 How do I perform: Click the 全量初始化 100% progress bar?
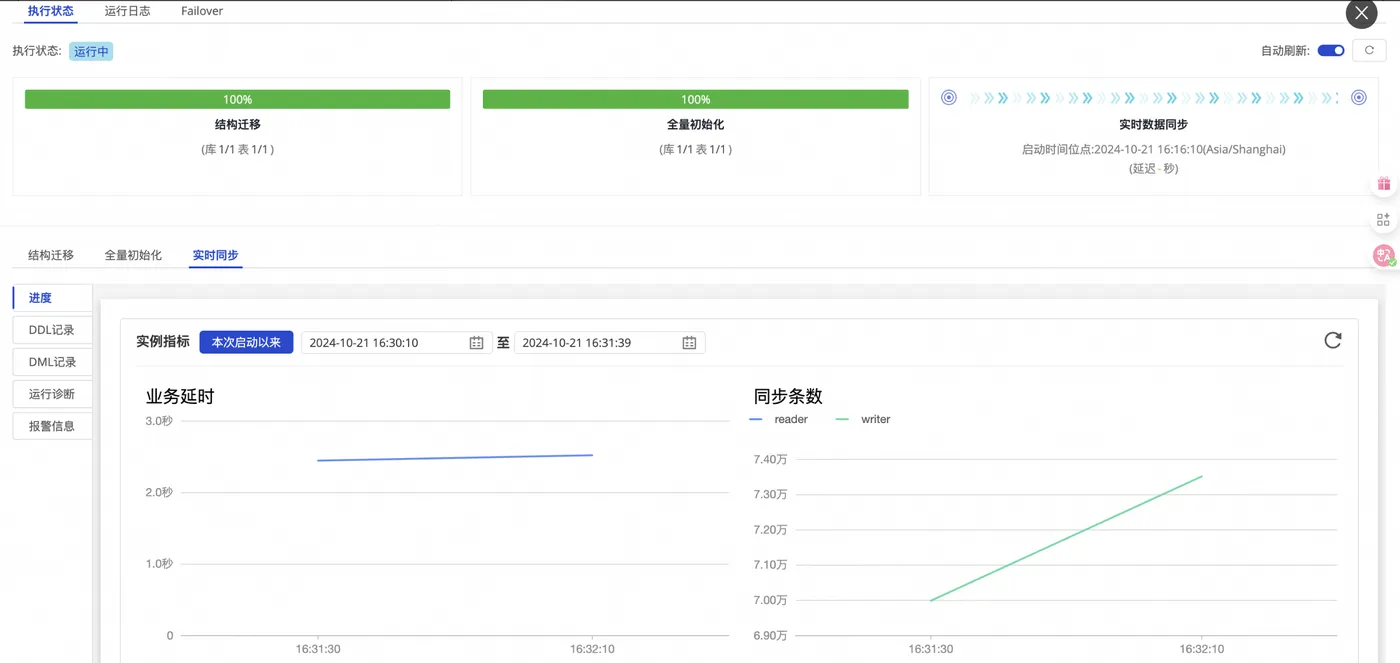tap(695, 99)
